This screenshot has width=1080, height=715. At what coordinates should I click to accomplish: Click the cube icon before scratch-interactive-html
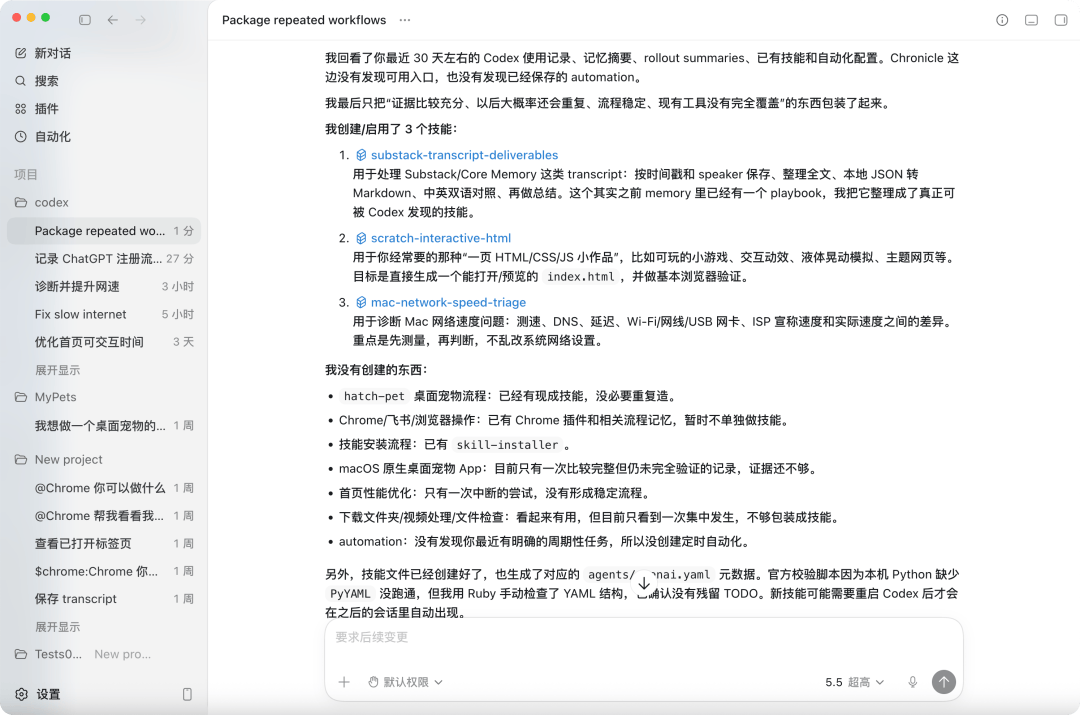point(361,238)
